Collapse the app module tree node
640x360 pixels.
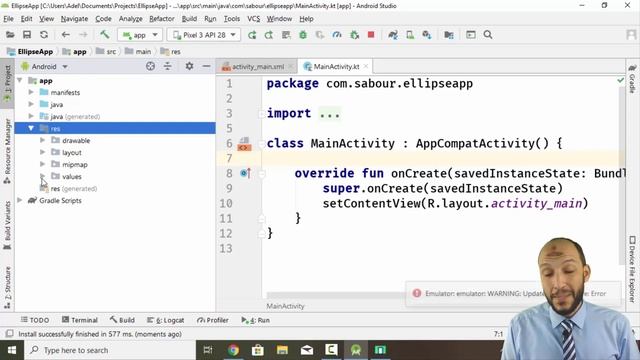coord(20,80)
